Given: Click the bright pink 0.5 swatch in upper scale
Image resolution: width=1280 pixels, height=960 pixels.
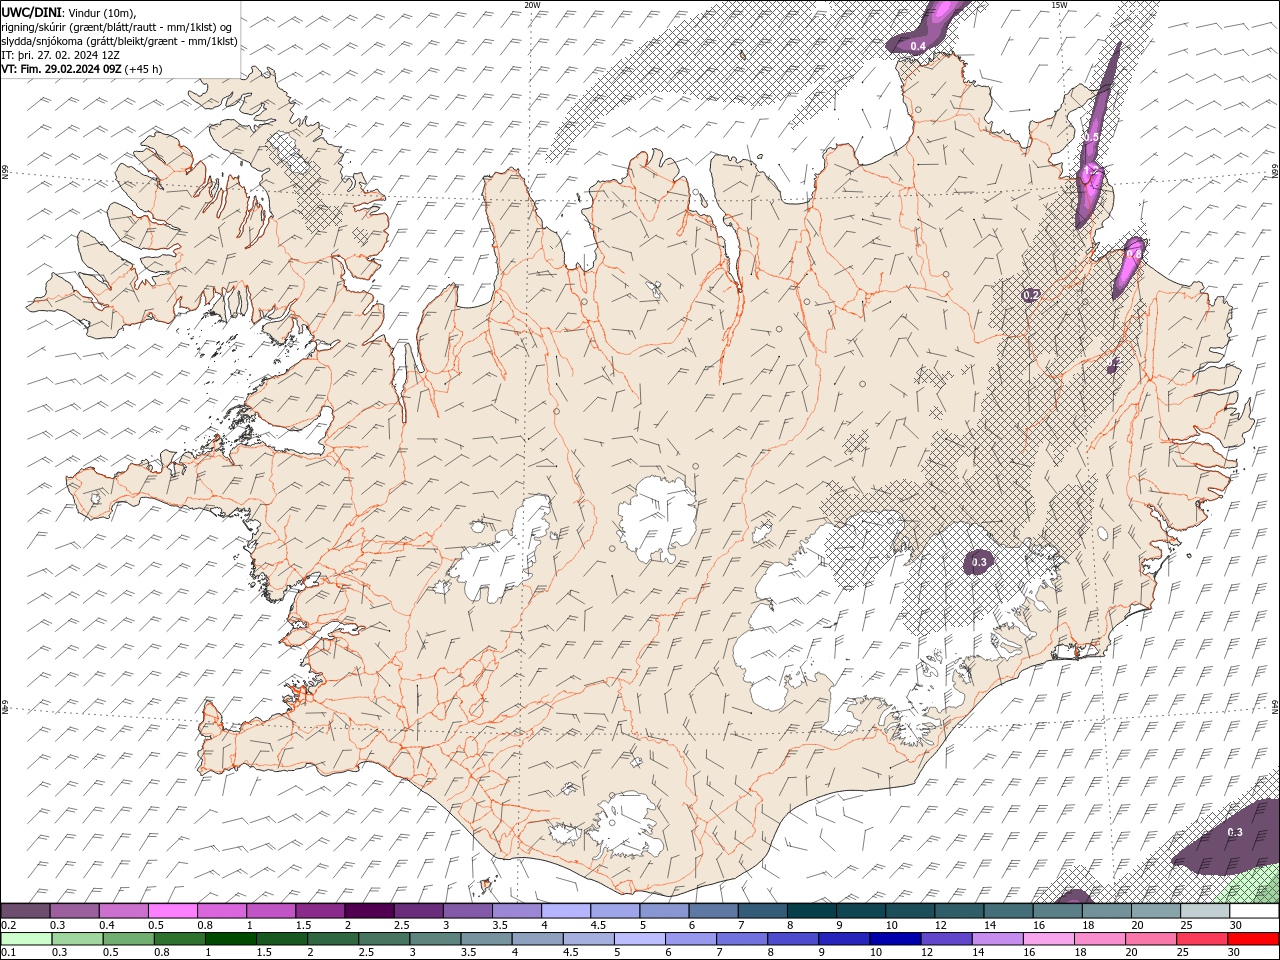Looking at the screenshot, I should click(x=173, y=911).
